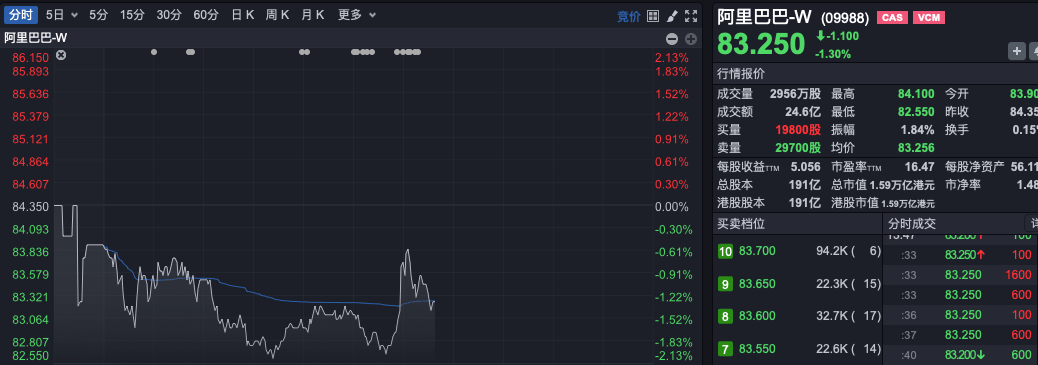Select ask level 10 at 83.700
The height and width of the screenshot is (365, 1038).
click(796, 251)
